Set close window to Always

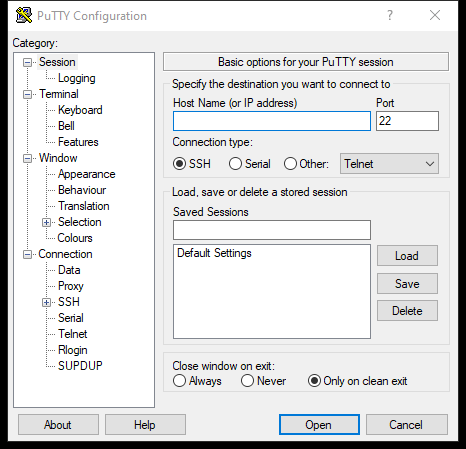[179, 381]
